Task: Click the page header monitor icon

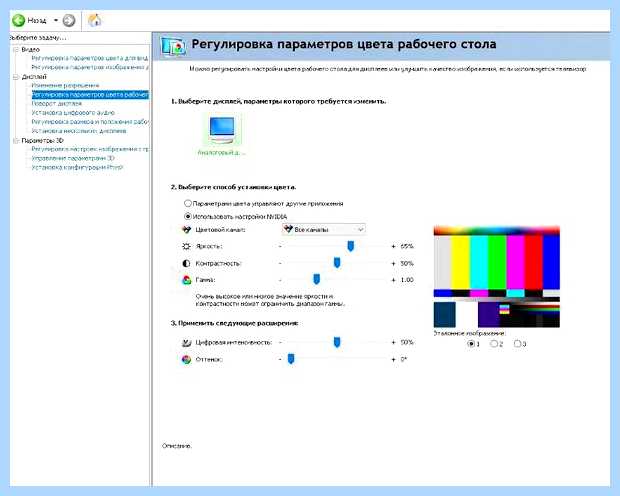Action: point(173,46)
